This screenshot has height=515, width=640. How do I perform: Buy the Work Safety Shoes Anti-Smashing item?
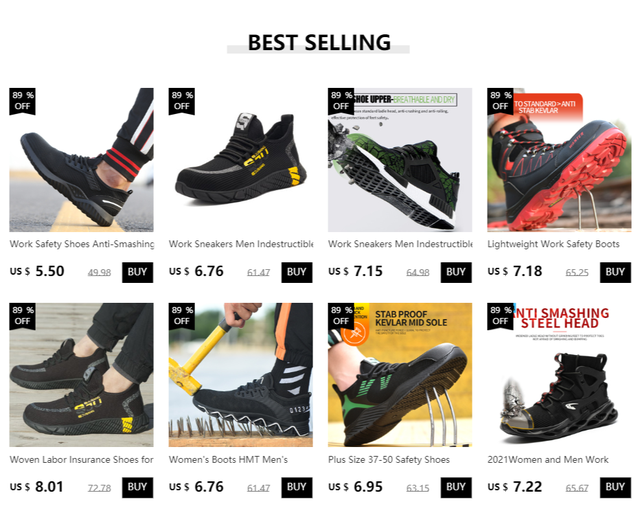138,272
